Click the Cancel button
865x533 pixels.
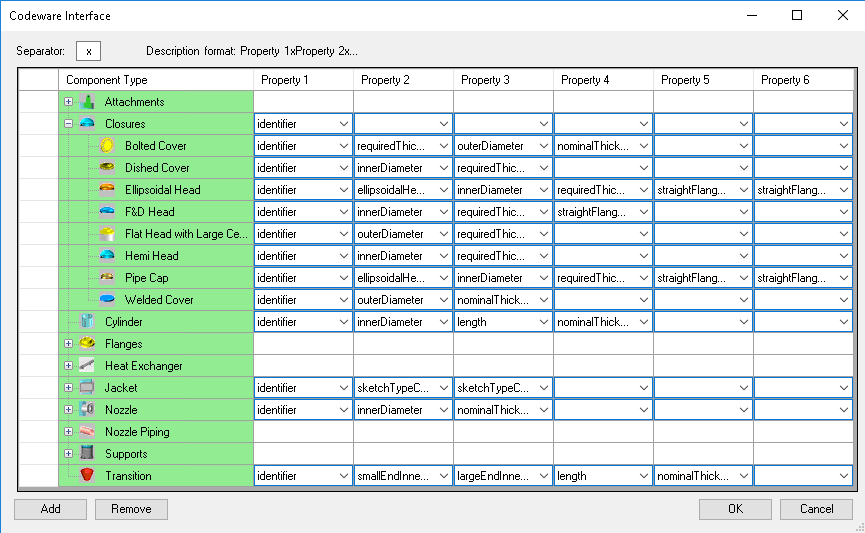816,509
